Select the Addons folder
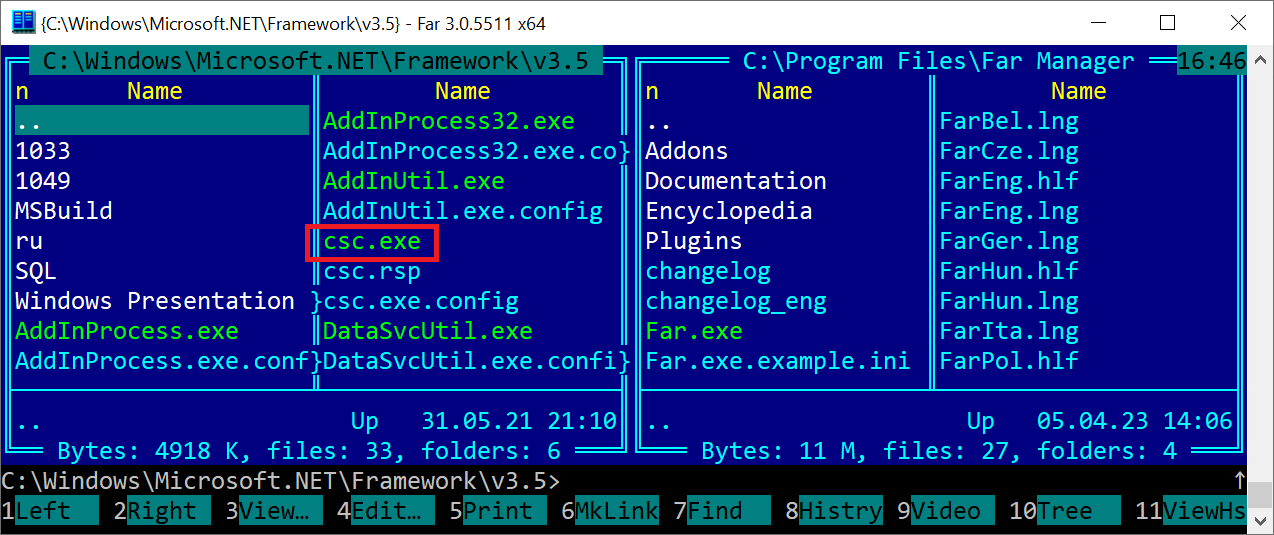The width and height of the screenshot is (1274, 535). [687, 151]
